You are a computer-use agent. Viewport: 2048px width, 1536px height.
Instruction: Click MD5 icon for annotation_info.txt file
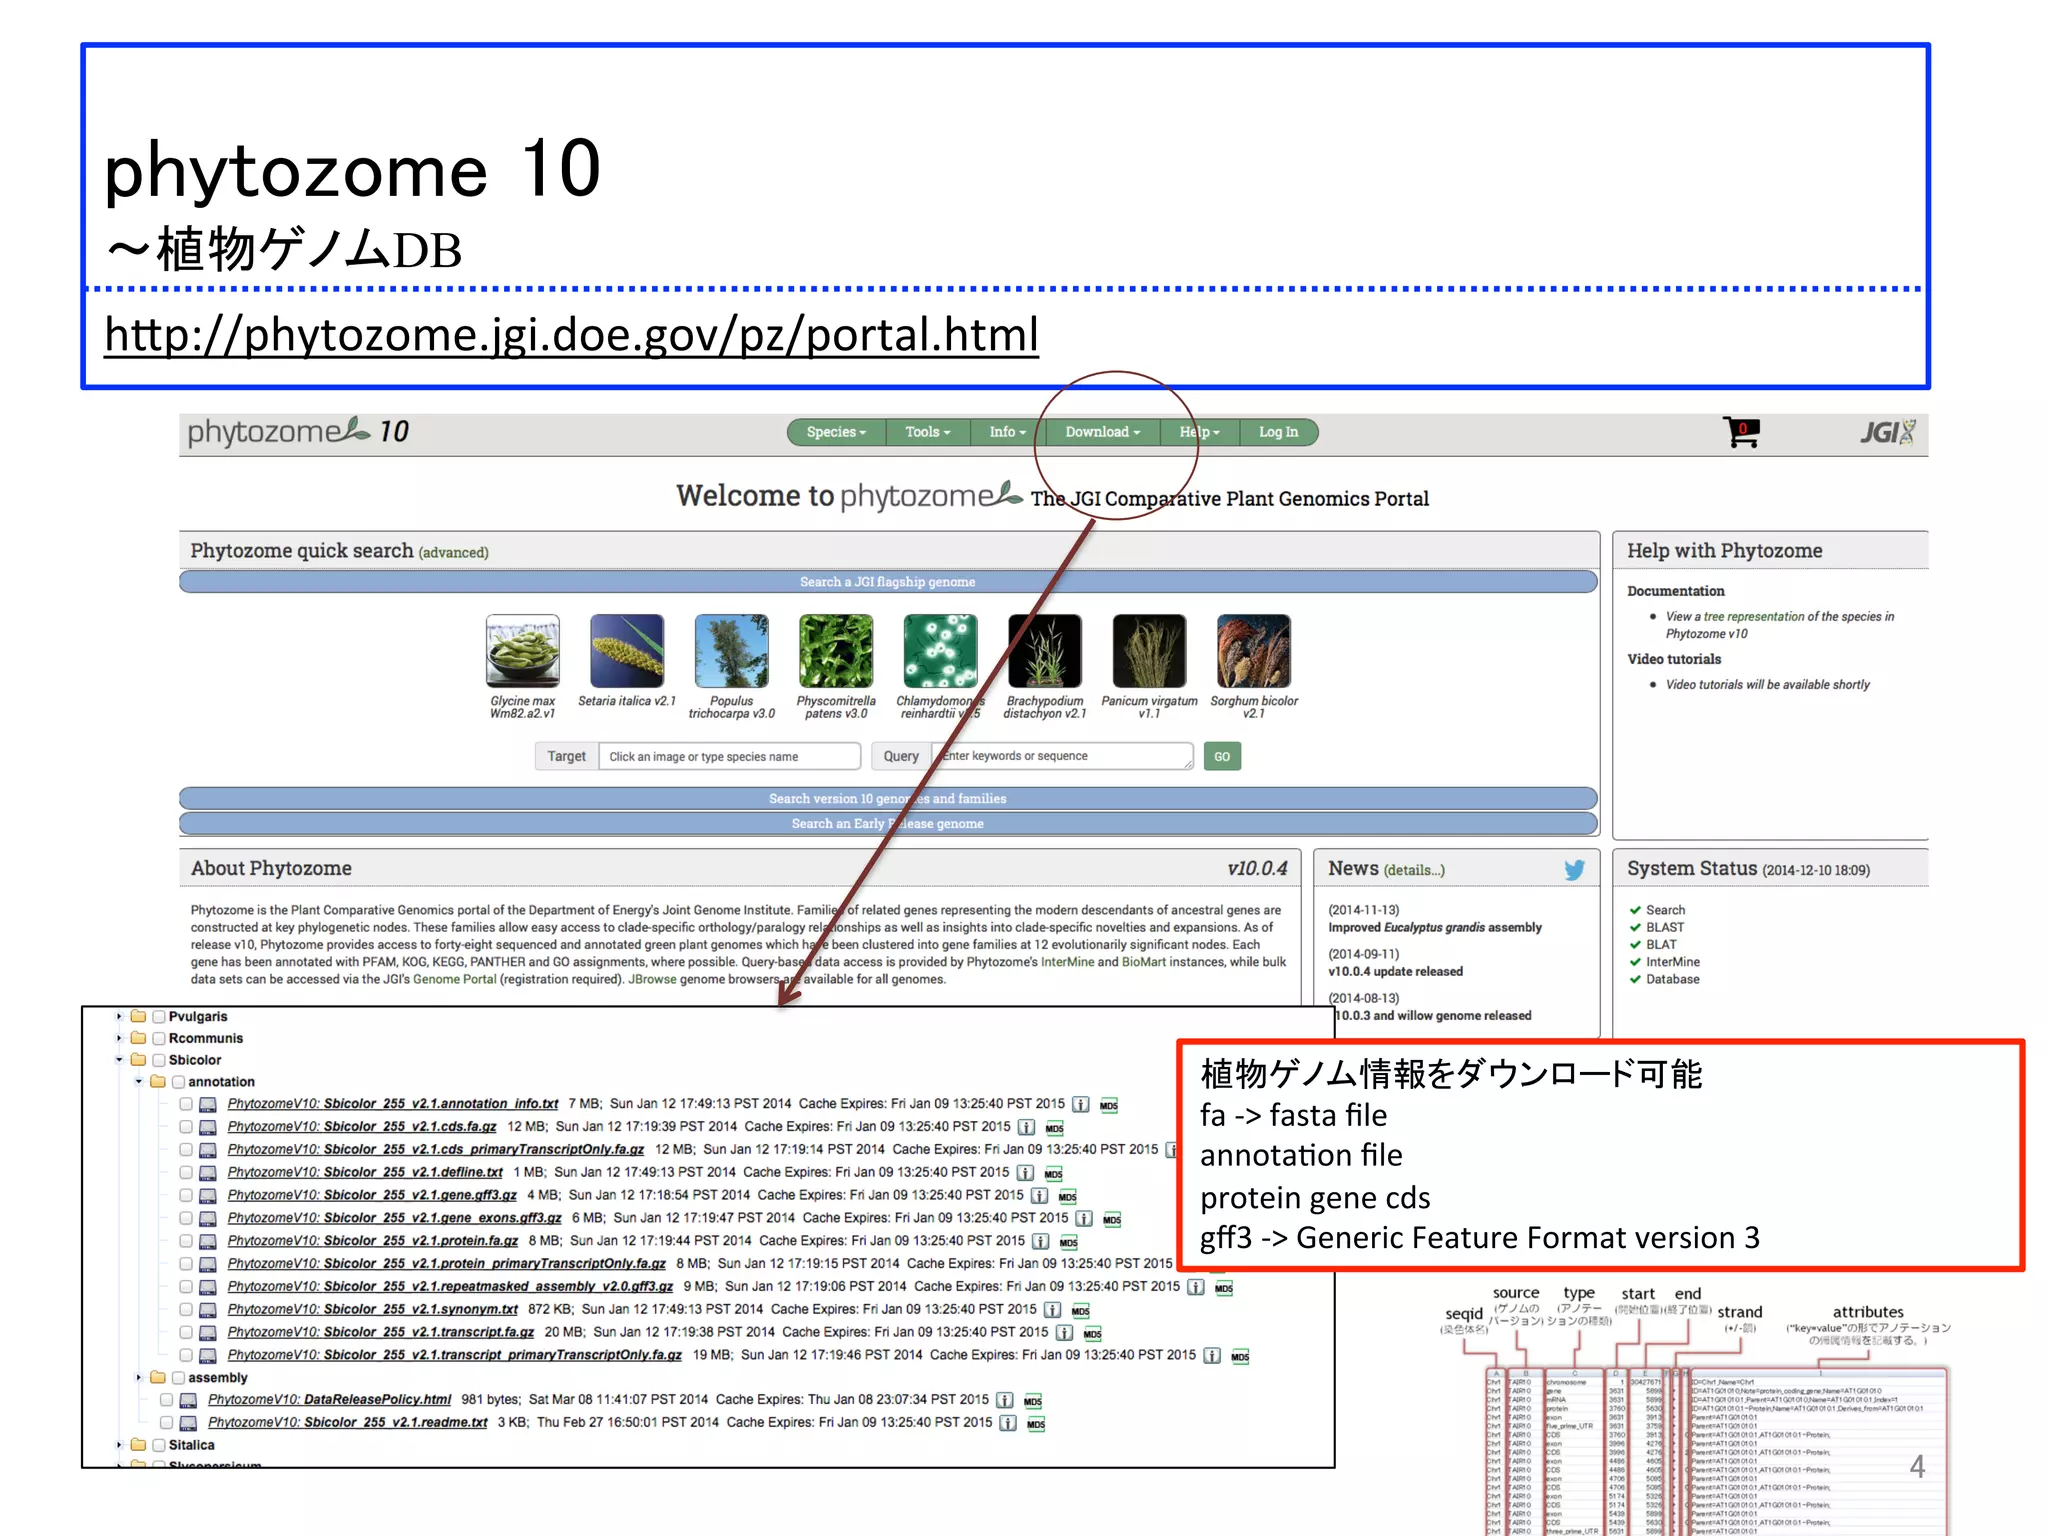click(1109, 1105)
